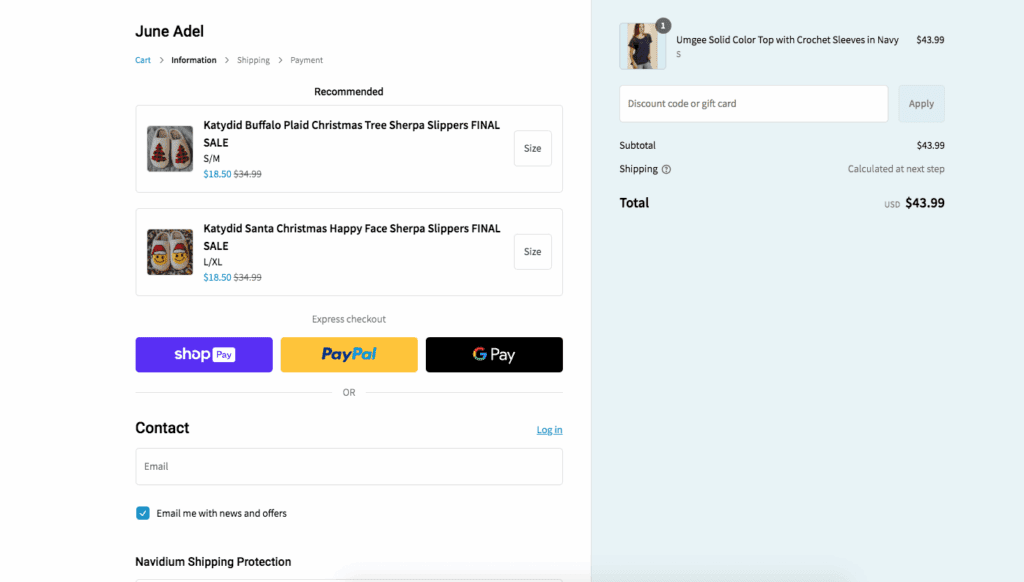Open Size selector for Buffalo Plaid slippers
This screenshot has width=1024, height=582.
pos(532,148)
